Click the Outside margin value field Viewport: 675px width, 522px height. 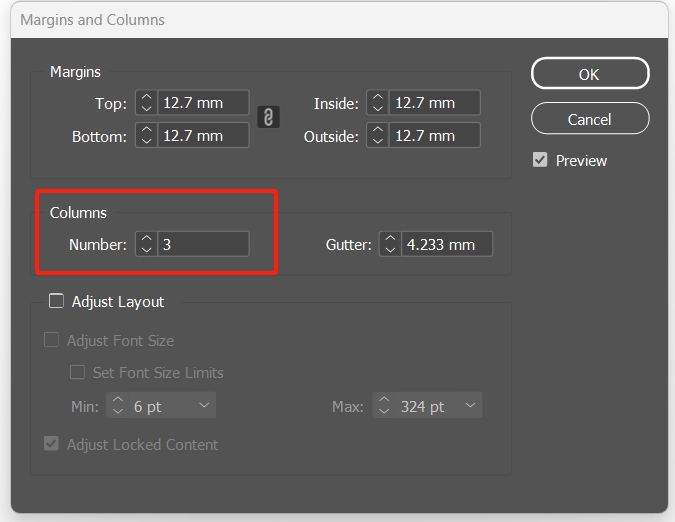point(434,135)
